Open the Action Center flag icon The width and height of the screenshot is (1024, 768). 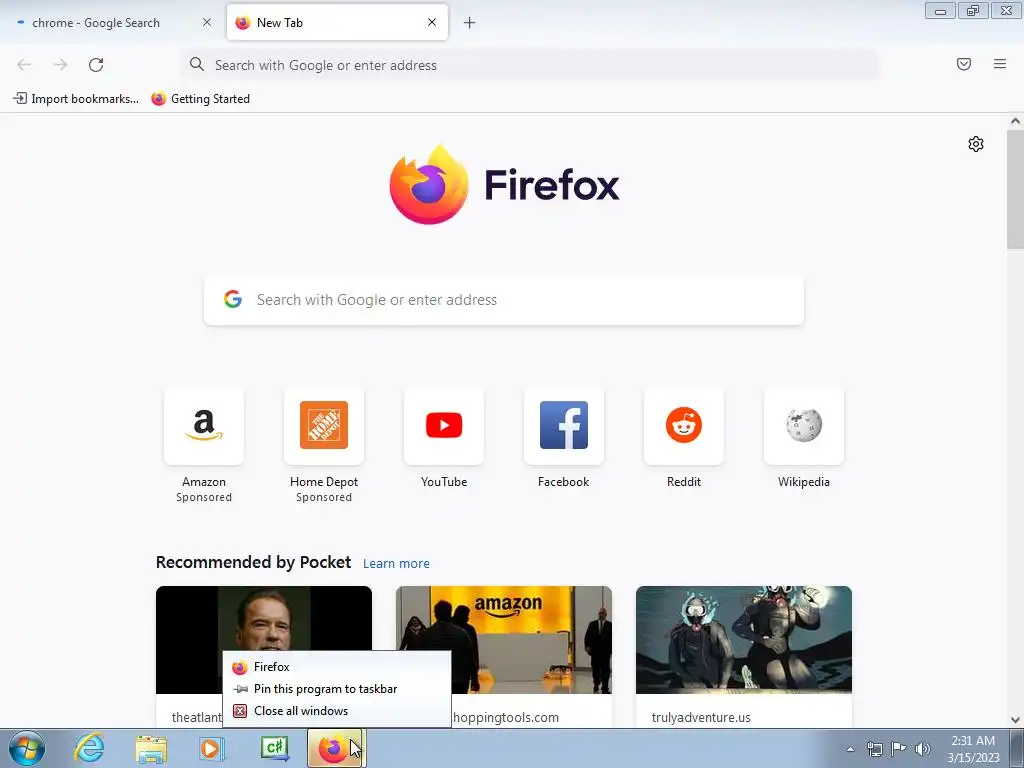coord(899,748)
